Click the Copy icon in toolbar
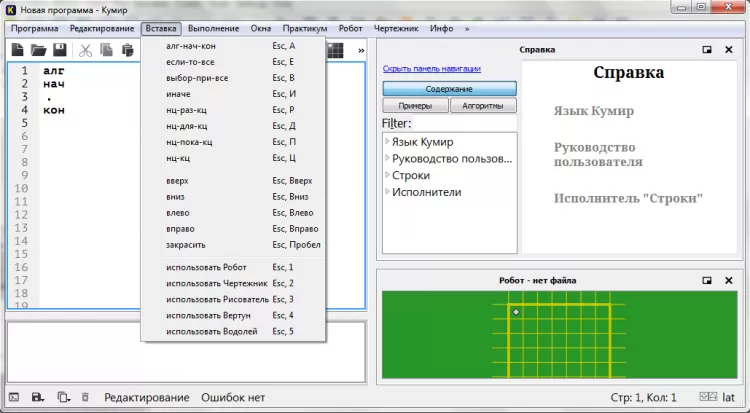This screenshot has height=413, width=750. tap(106, 50)
